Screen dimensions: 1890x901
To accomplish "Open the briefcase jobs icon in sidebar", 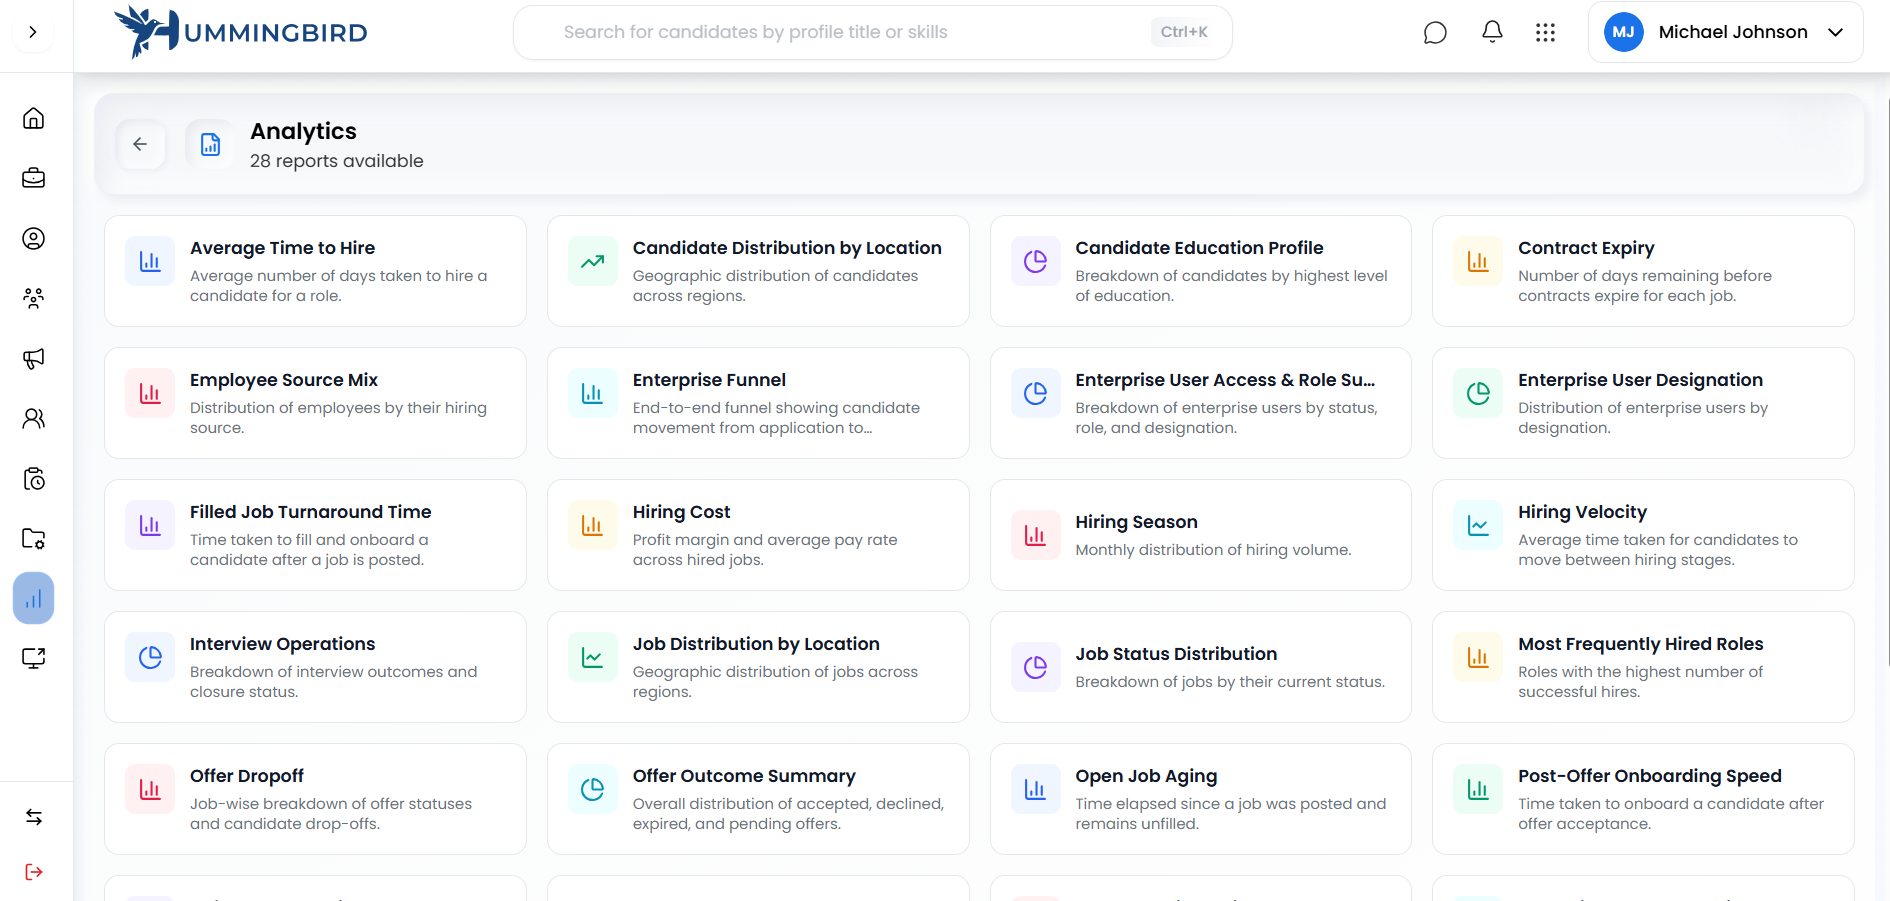I will point(34,179).
